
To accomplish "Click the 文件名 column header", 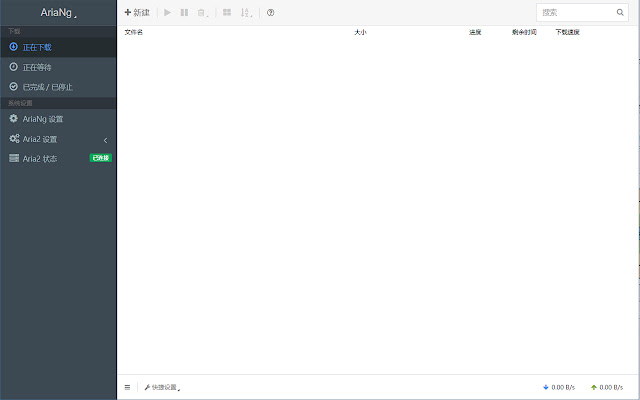I will [x=133, y=32].
